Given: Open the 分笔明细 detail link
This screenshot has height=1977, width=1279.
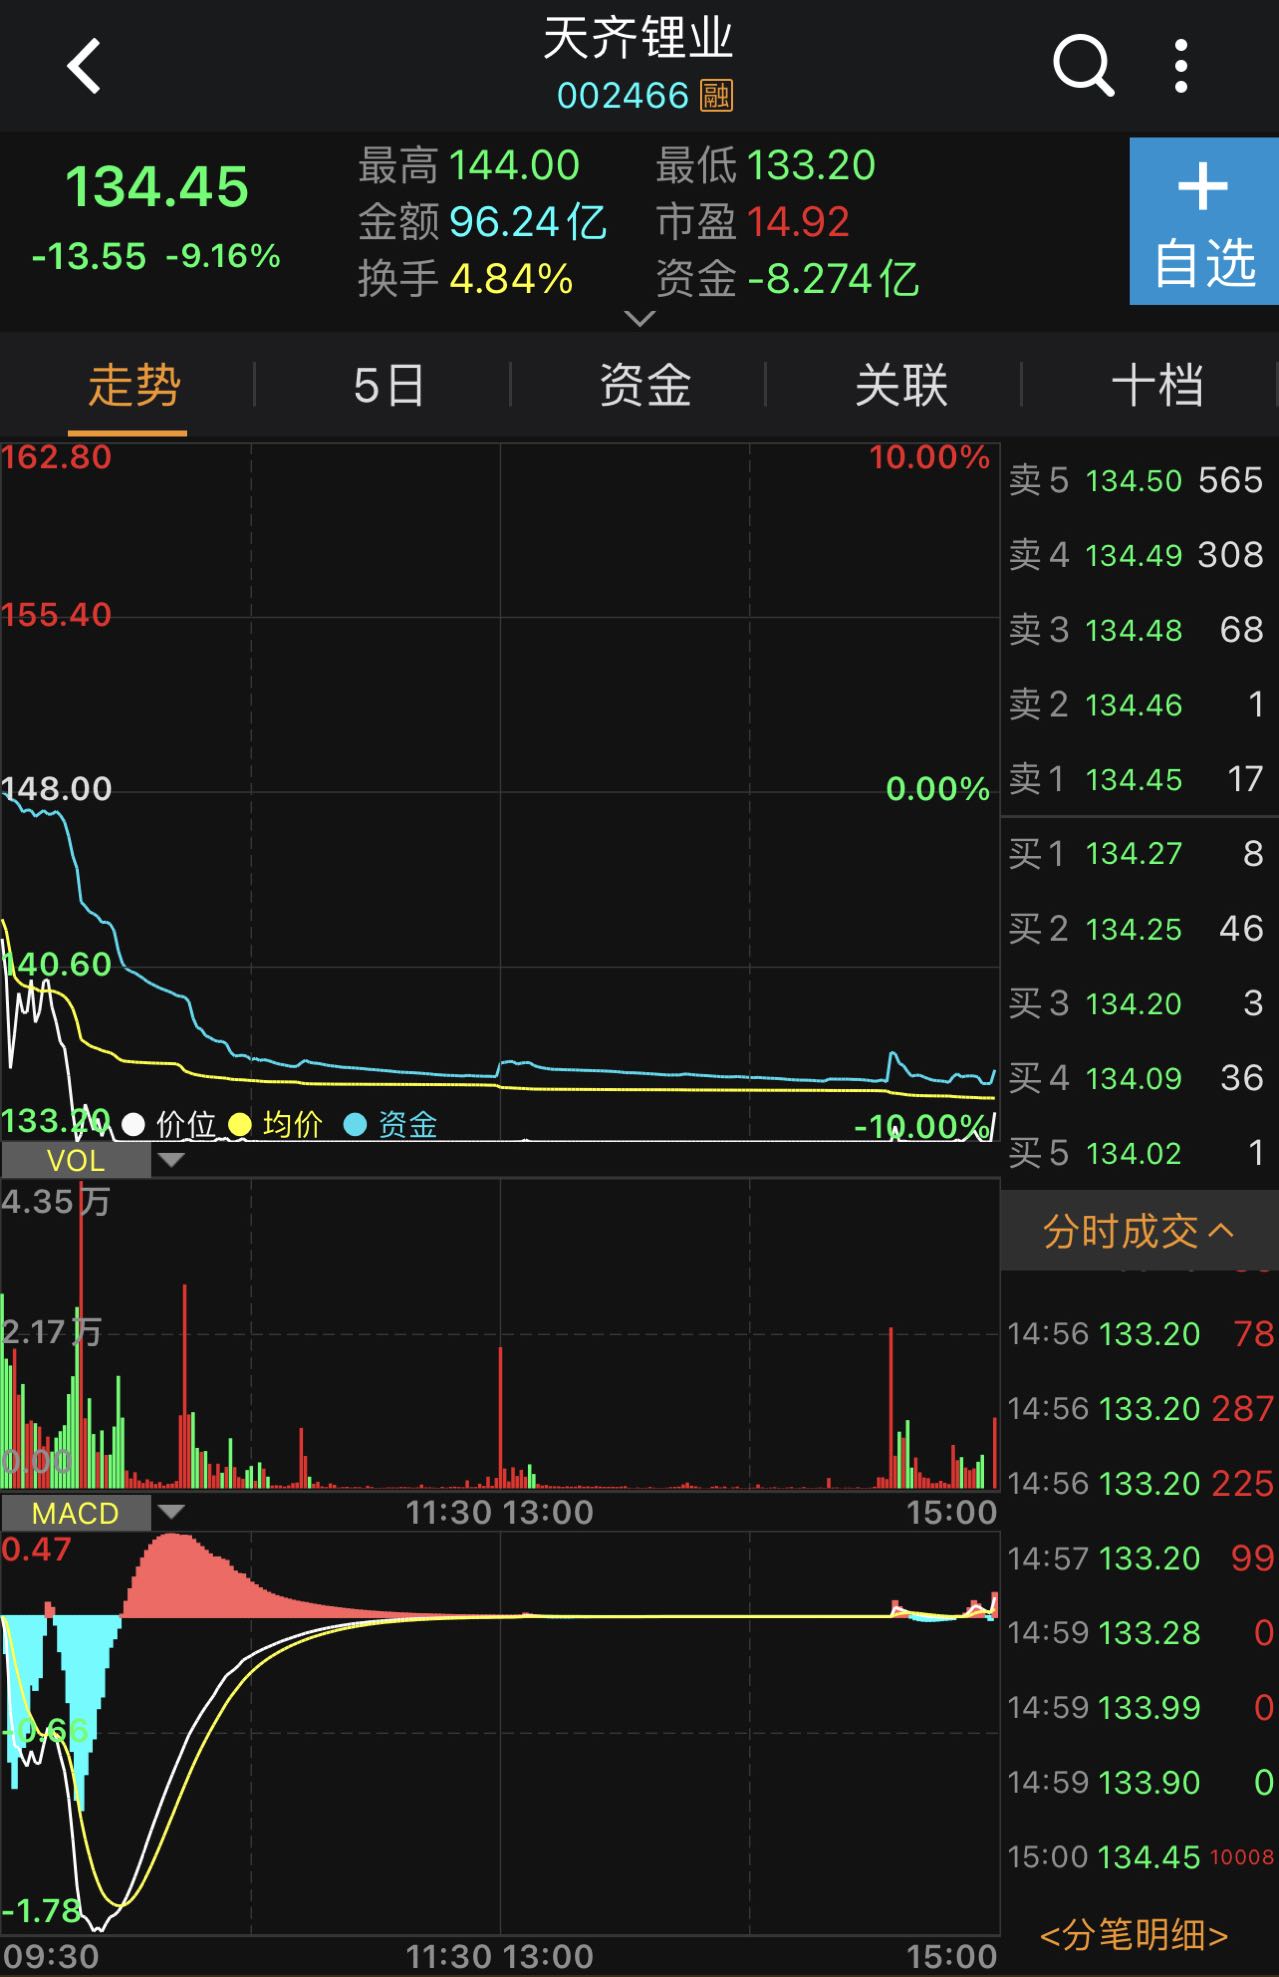Looking at the screenshot, I should coord(1134,1936).
